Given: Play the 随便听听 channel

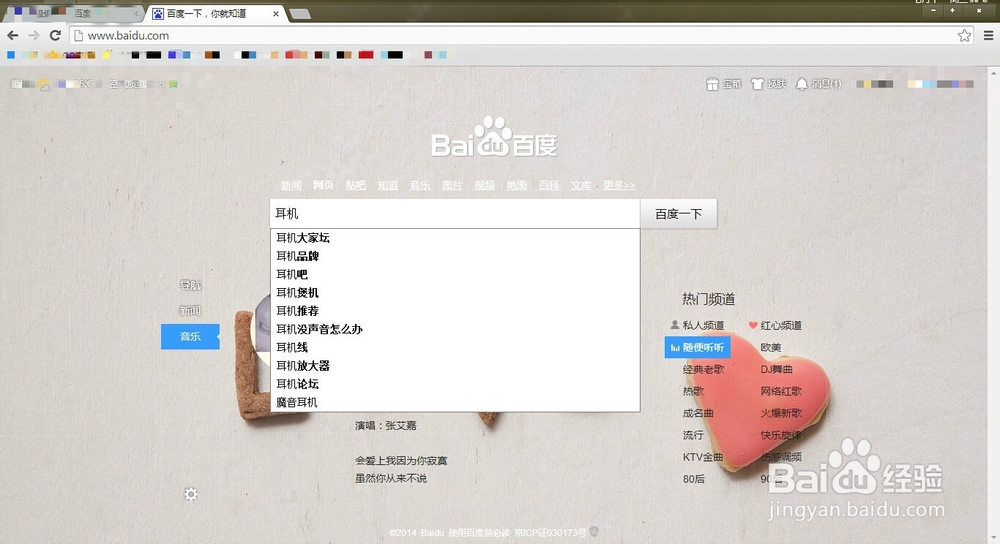Looking at the screenshot, I should coord(697,348).
